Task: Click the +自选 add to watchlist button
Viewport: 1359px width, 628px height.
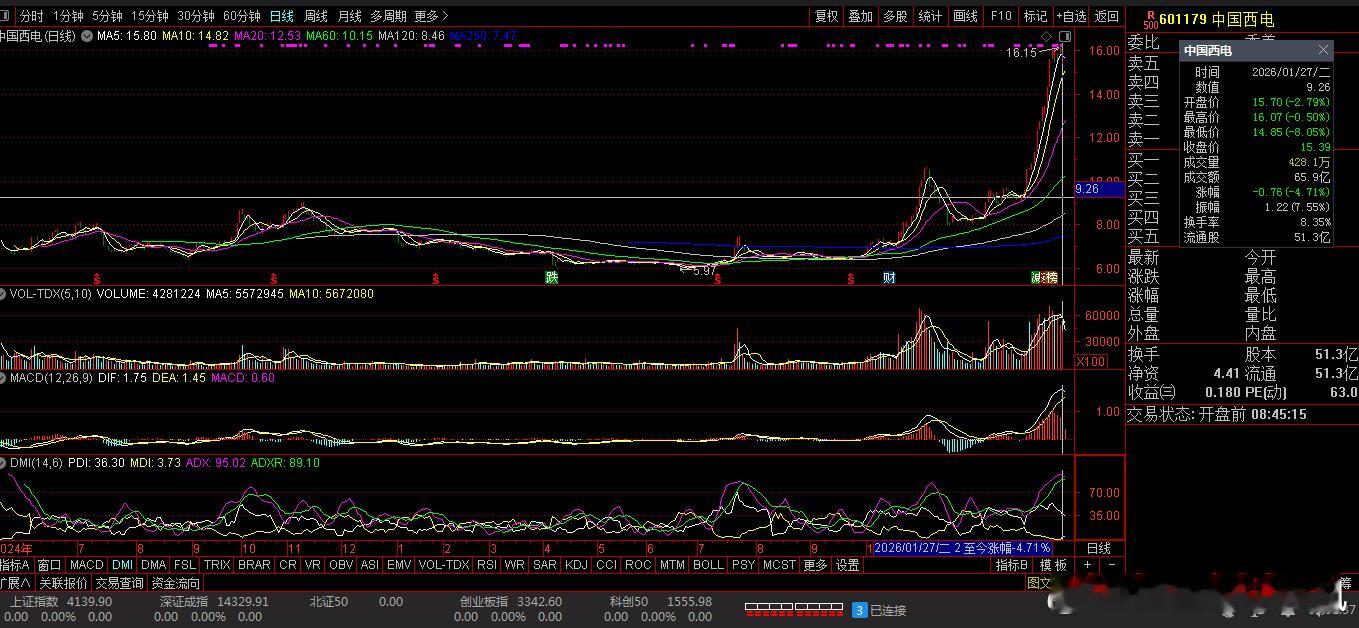Action: tap(1071, 16)
